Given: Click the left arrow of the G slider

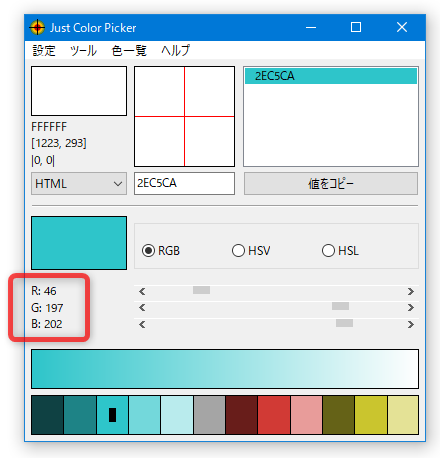Looking at the screenshot, I should coord(142,307).
